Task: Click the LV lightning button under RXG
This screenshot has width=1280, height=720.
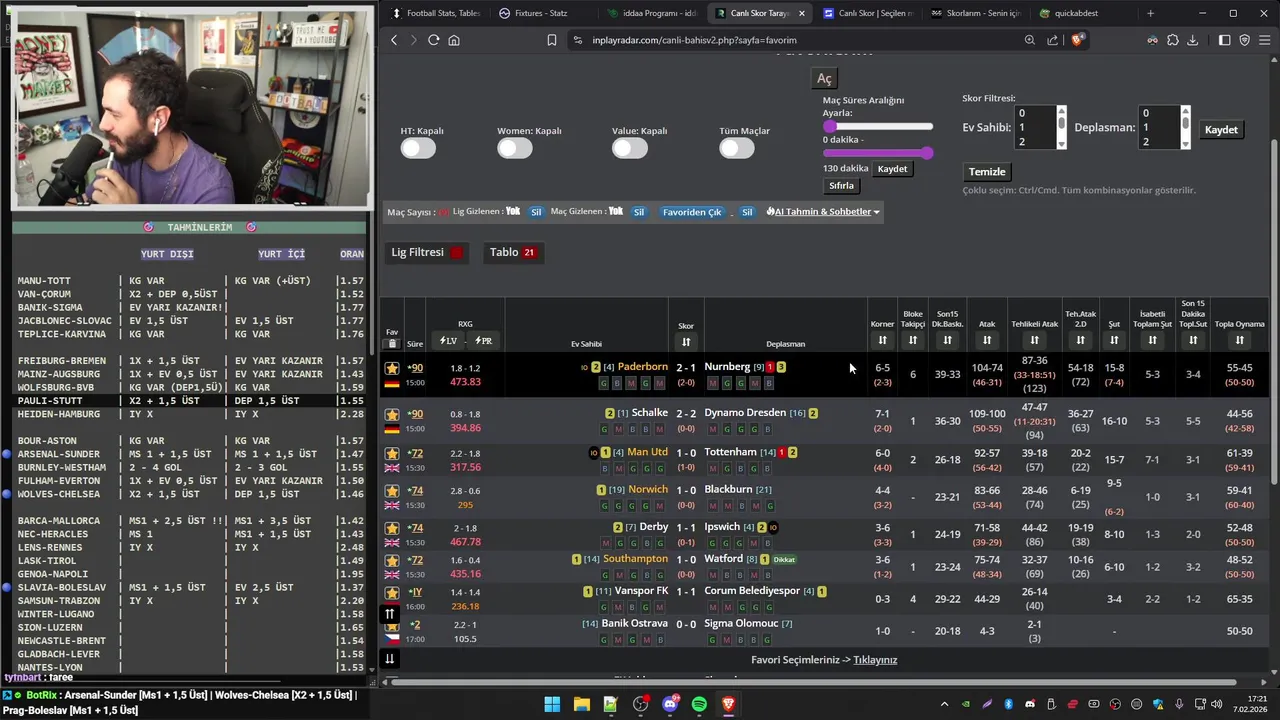Action: [448, 341]
